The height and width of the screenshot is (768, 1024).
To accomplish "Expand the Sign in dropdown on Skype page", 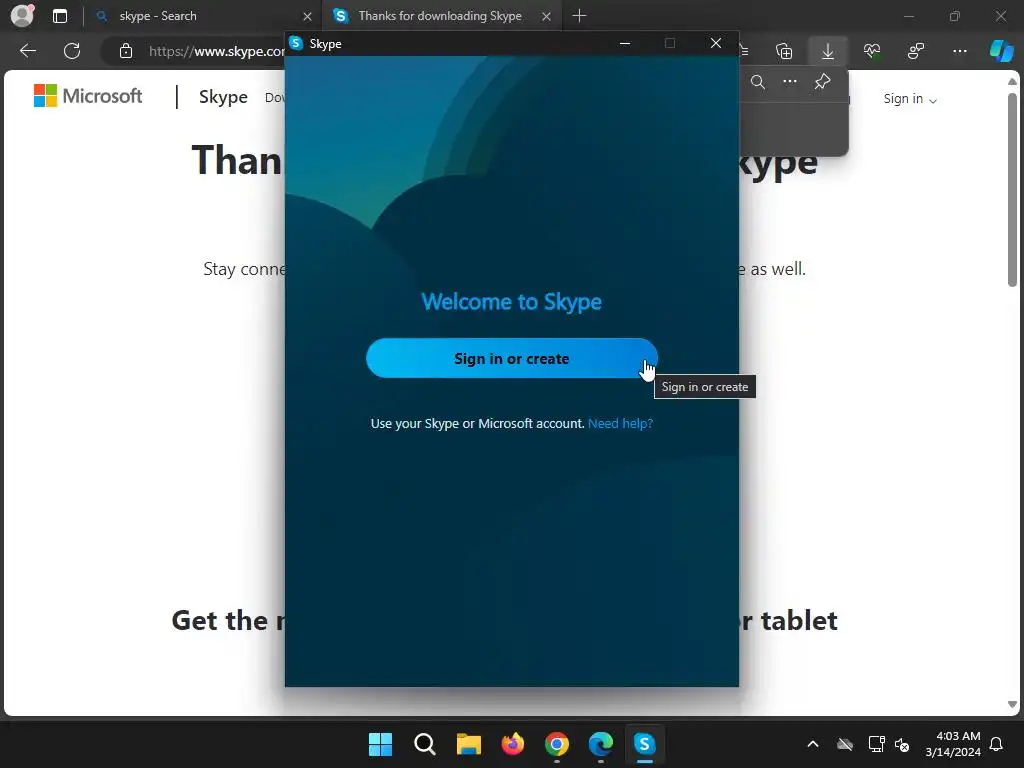I will tap(910, 99).
